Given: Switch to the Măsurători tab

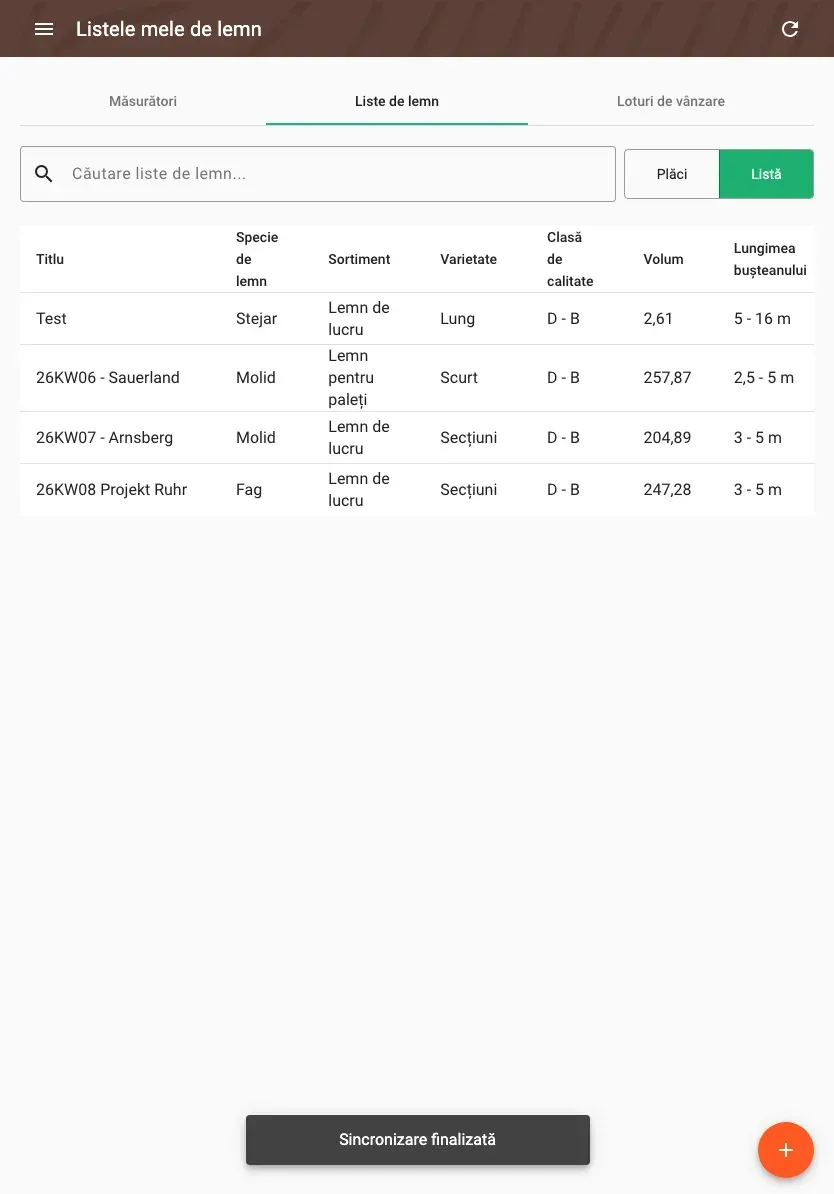Looking at the screenshot, I should (x=142, y=101).
